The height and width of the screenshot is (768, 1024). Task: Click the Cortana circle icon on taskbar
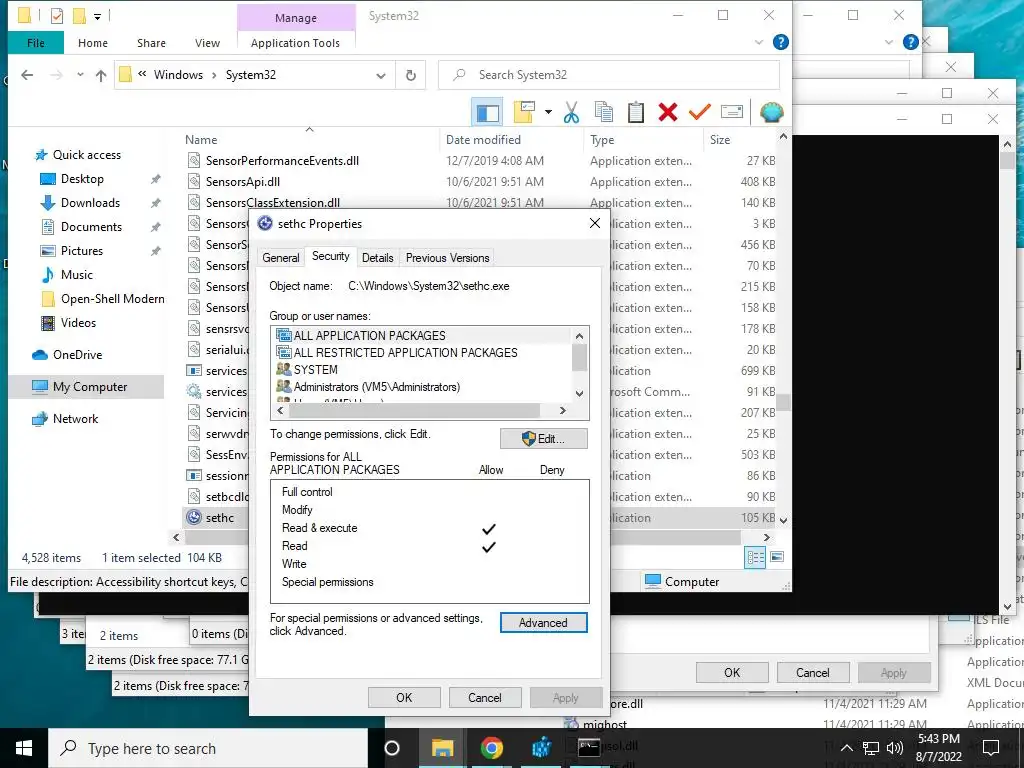[x=392, y=748]
